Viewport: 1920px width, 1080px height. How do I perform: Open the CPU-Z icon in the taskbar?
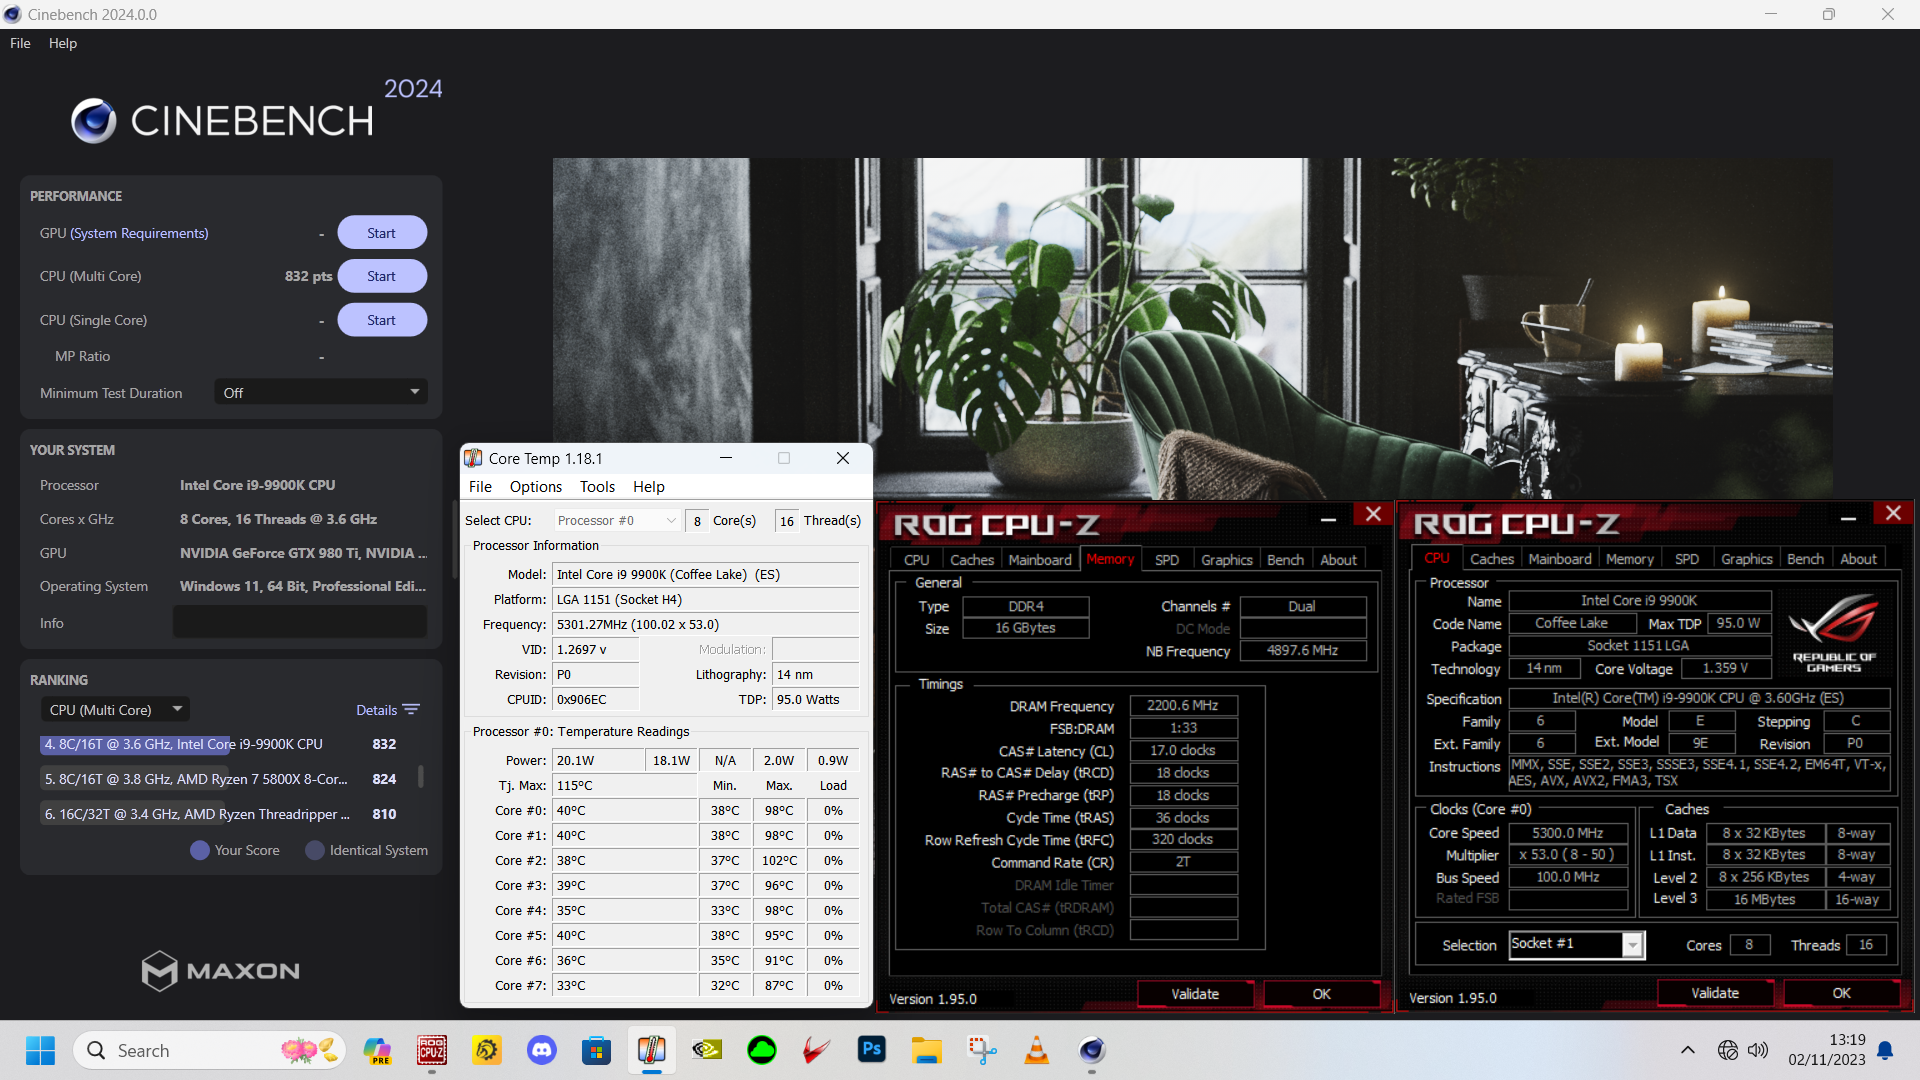(432, 1050)
